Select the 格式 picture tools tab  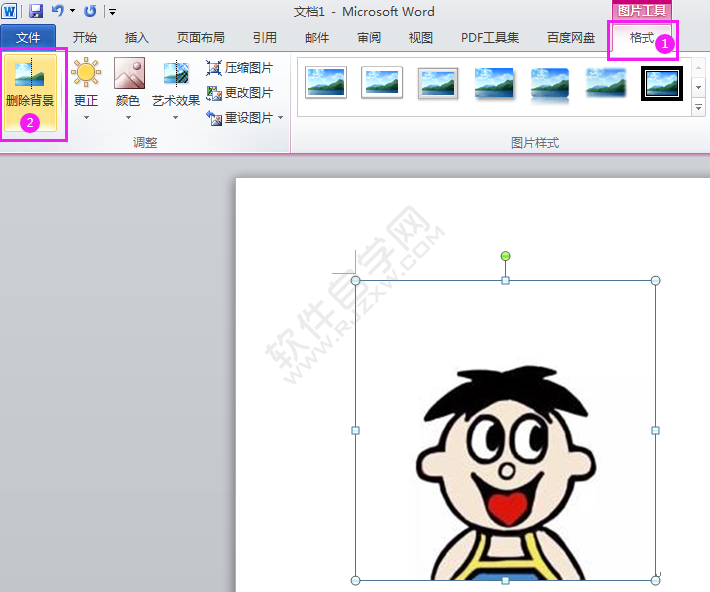tap(642, 38)
